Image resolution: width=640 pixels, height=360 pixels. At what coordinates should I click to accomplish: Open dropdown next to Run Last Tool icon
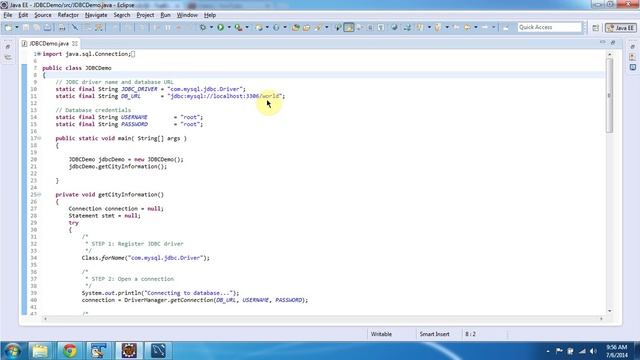[x=247, y=27]
